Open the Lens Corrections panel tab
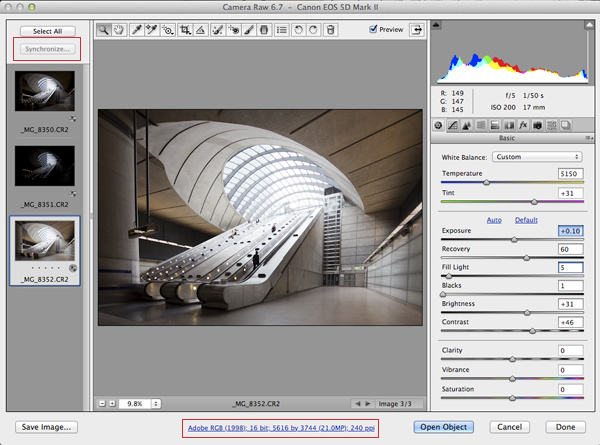The width and height of the screenshot is (600, 445). coord(509,125)
